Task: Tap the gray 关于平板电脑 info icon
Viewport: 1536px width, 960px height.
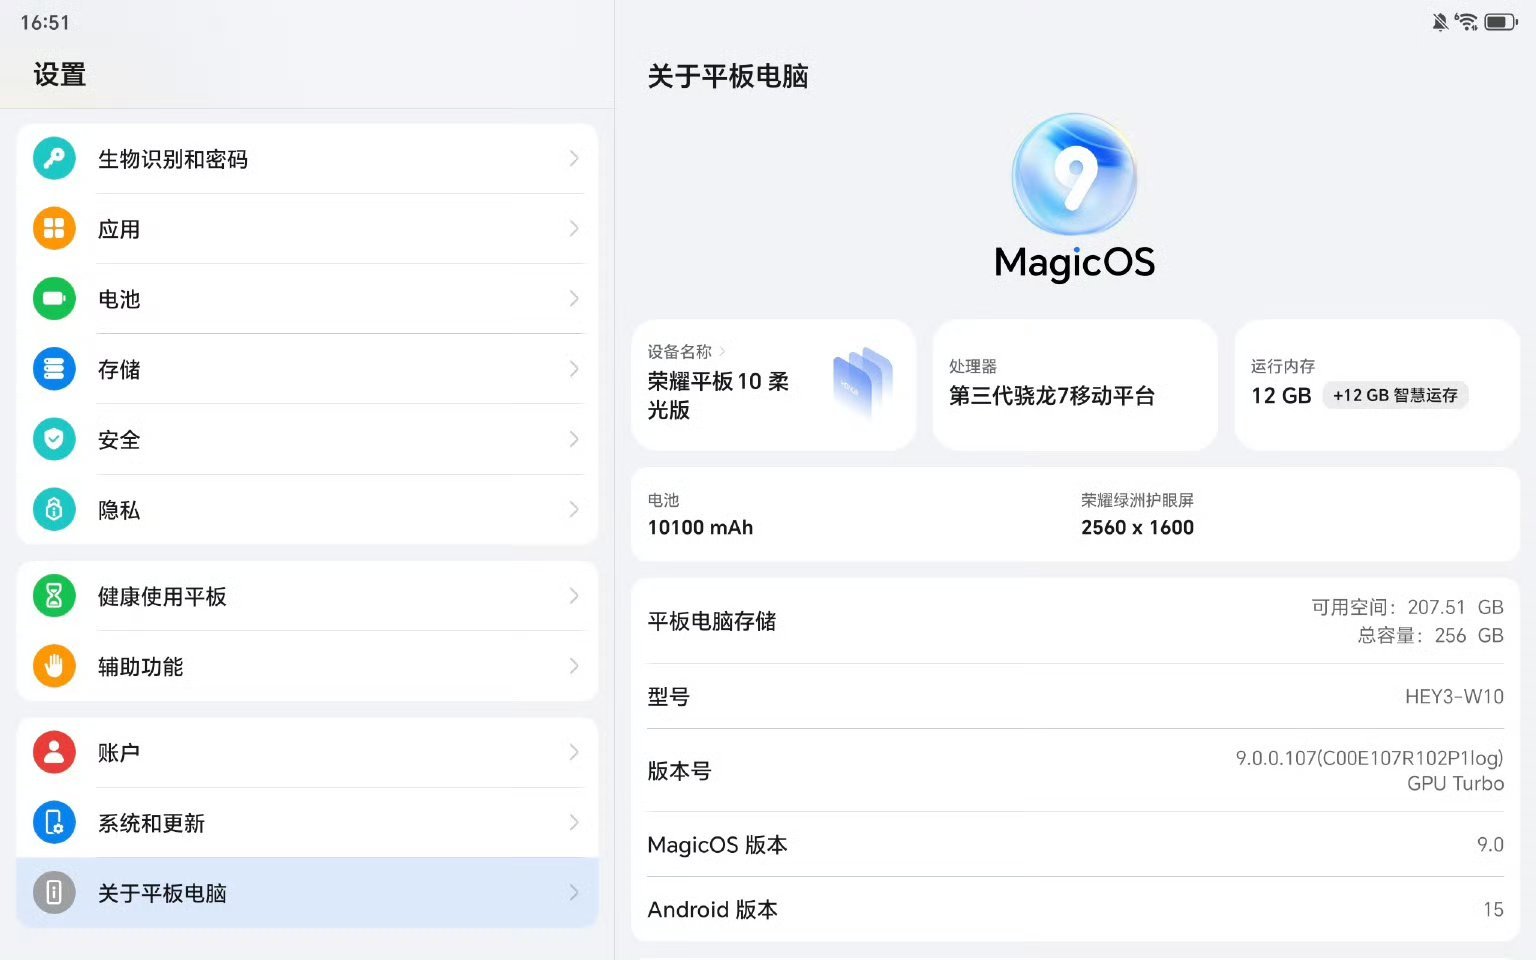Action: (54, 892)
